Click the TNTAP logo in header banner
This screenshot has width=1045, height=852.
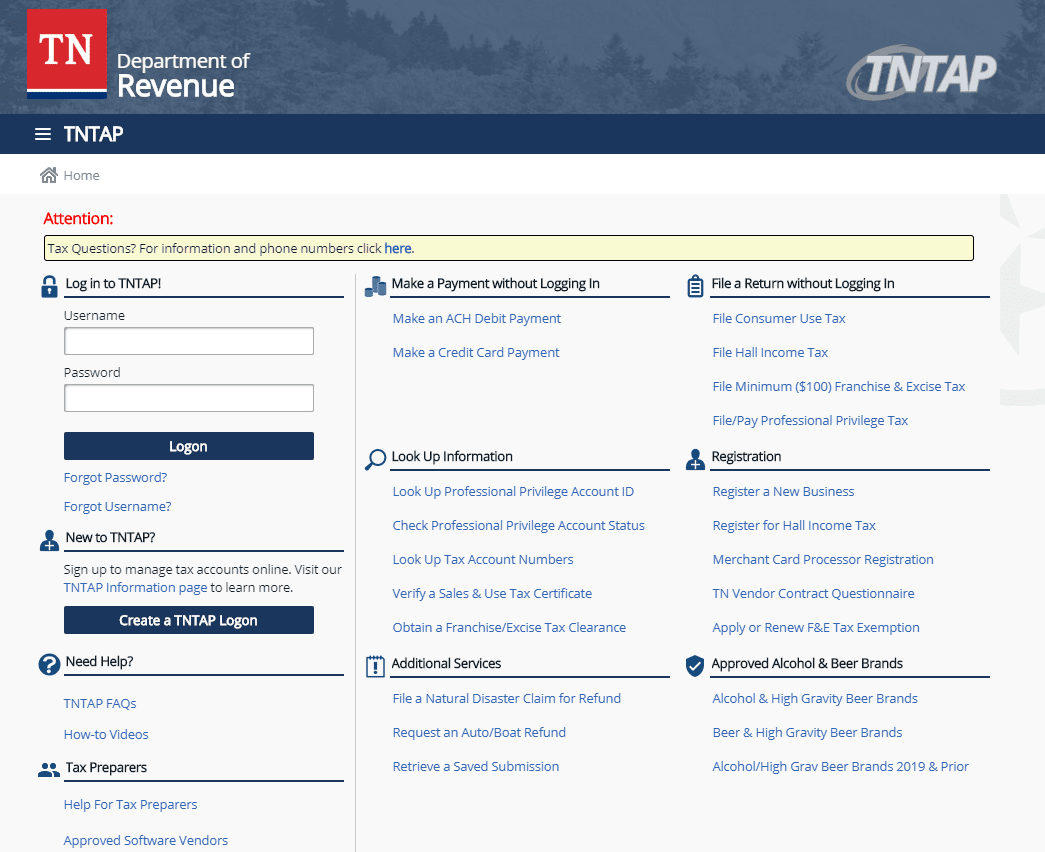point(922,73)
